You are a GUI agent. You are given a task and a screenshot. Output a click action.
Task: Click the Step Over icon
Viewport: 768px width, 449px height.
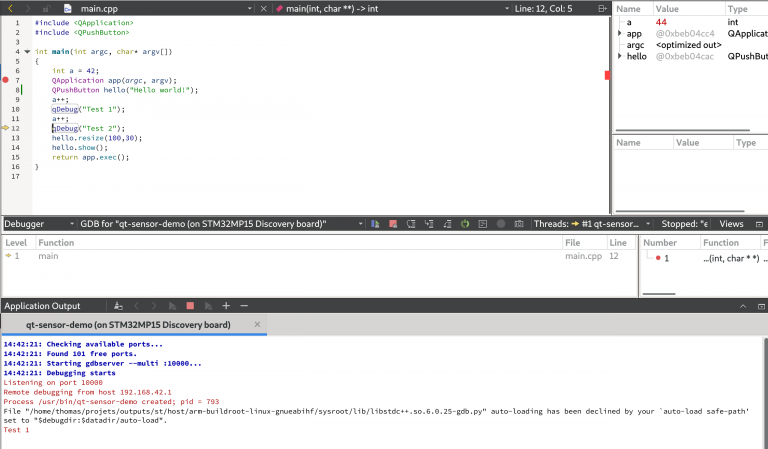[411, 224]
